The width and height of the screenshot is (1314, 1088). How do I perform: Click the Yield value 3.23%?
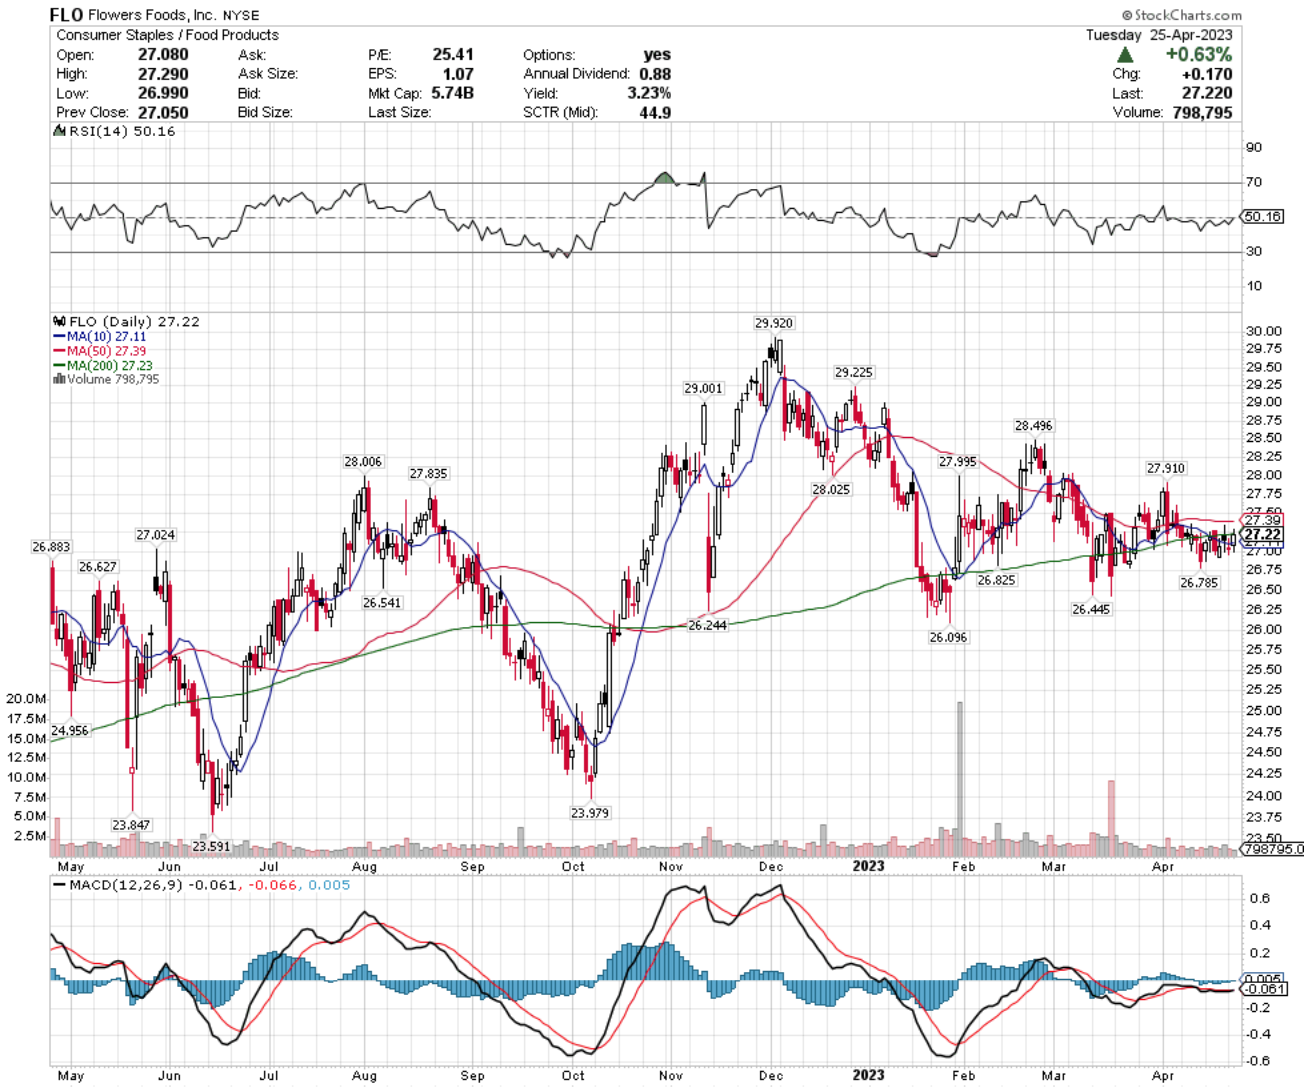[649, 93]
